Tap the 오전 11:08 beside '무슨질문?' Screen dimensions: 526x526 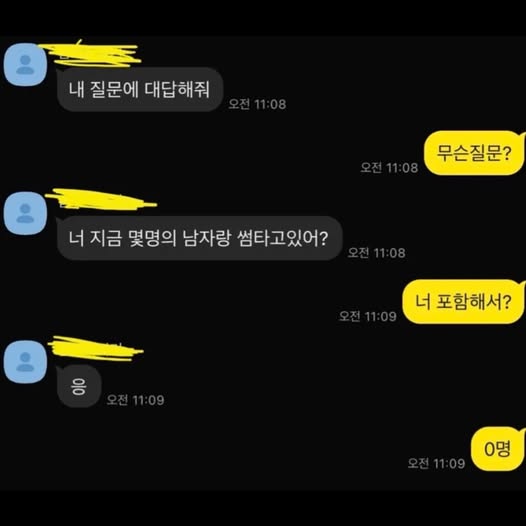tap(389, 167)
